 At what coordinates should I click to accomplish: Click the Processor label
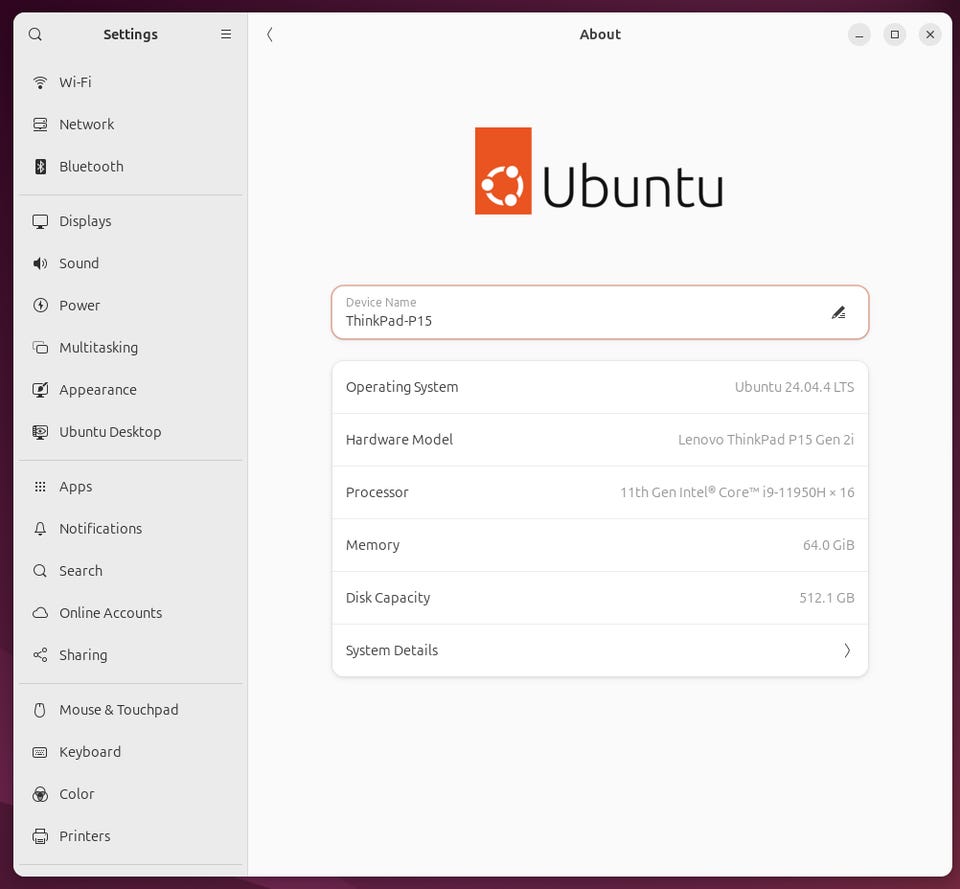[377, 492]
